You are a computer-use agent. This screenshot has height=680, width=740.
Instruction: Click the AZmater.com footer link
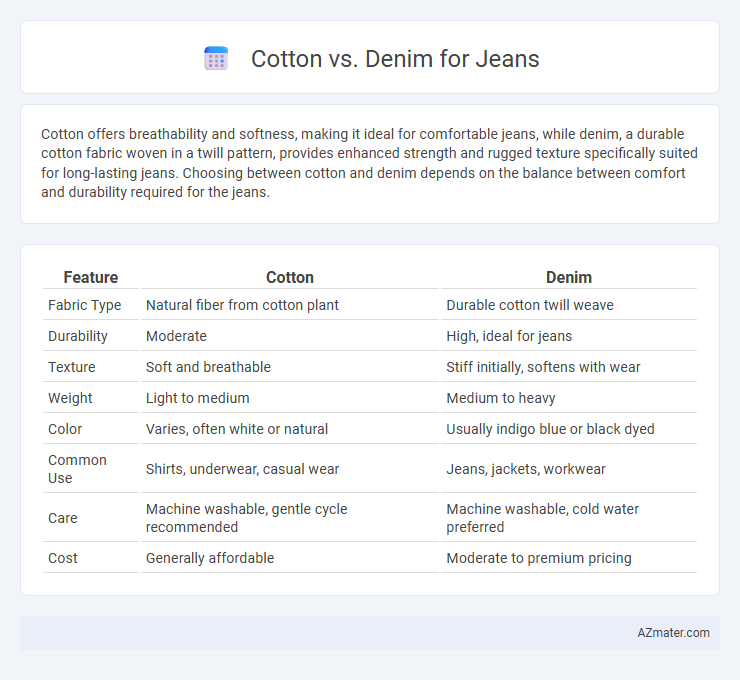pos(673,633)
